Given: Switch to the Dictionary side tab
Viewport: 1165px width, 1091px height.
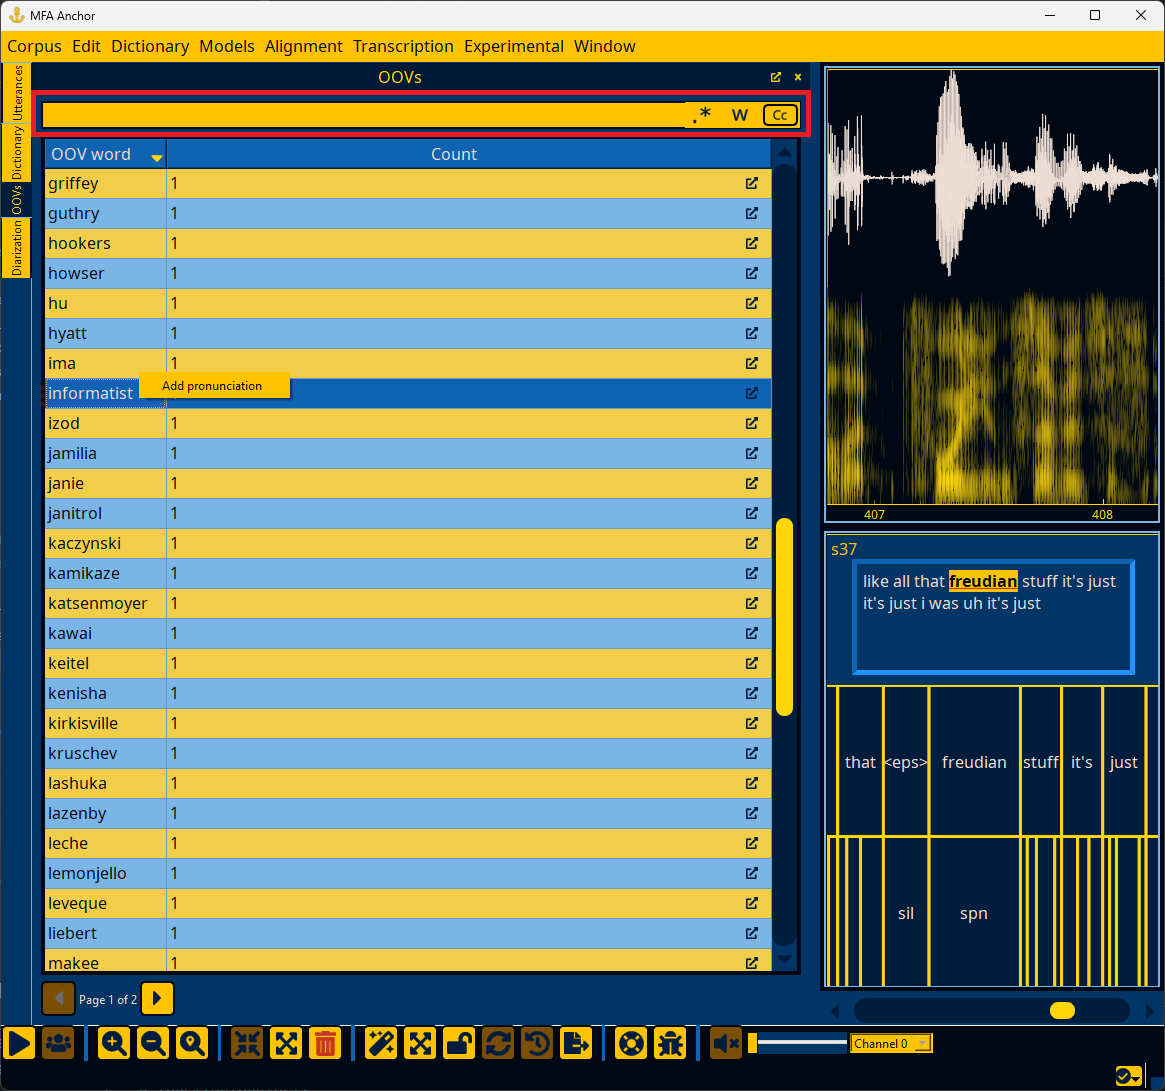Looking at the screenshot, I should tap(16, 152).
